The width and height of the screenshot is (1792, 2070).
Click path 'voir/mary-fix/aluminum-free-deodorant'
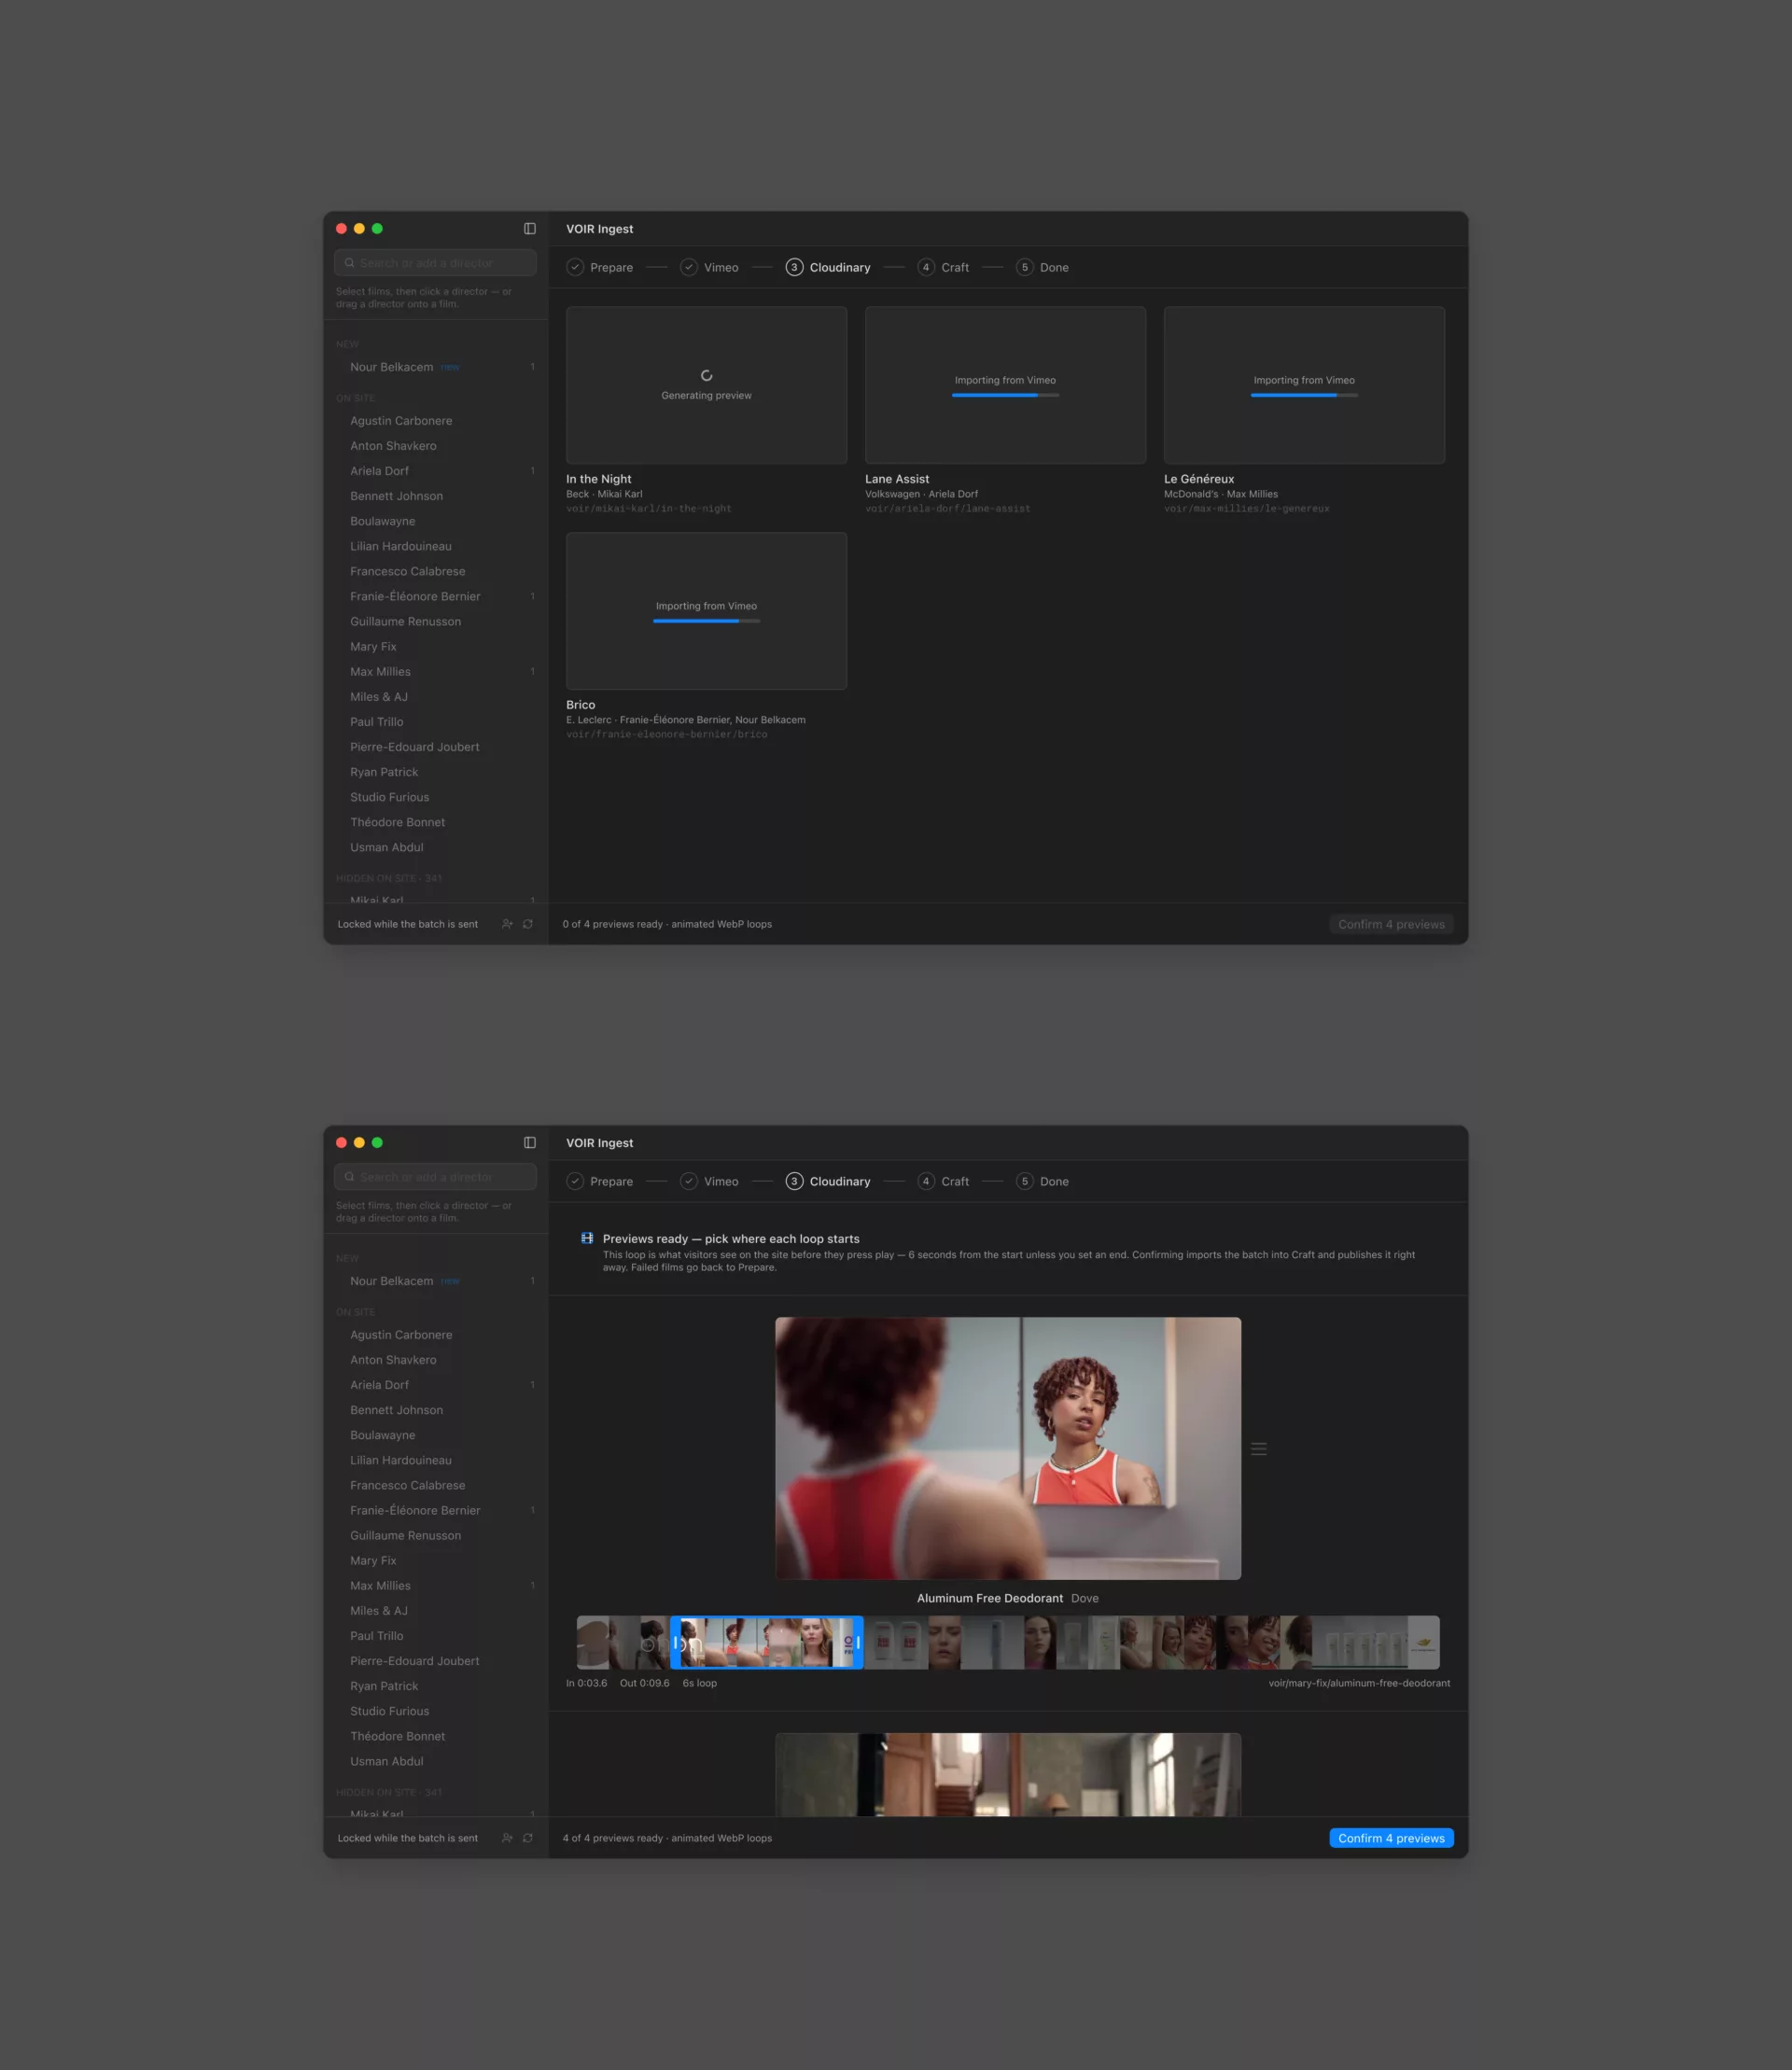[1359, 1683]
